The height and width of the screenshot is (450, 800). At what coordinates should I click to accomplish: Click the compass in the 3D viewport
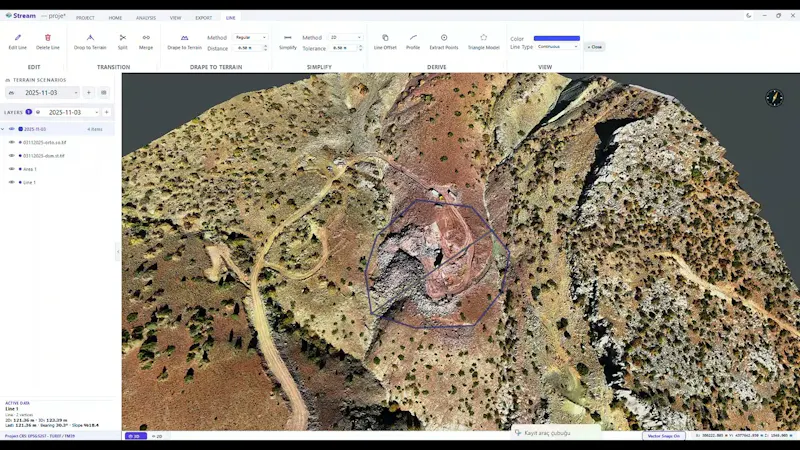click(x=774, y=97)
